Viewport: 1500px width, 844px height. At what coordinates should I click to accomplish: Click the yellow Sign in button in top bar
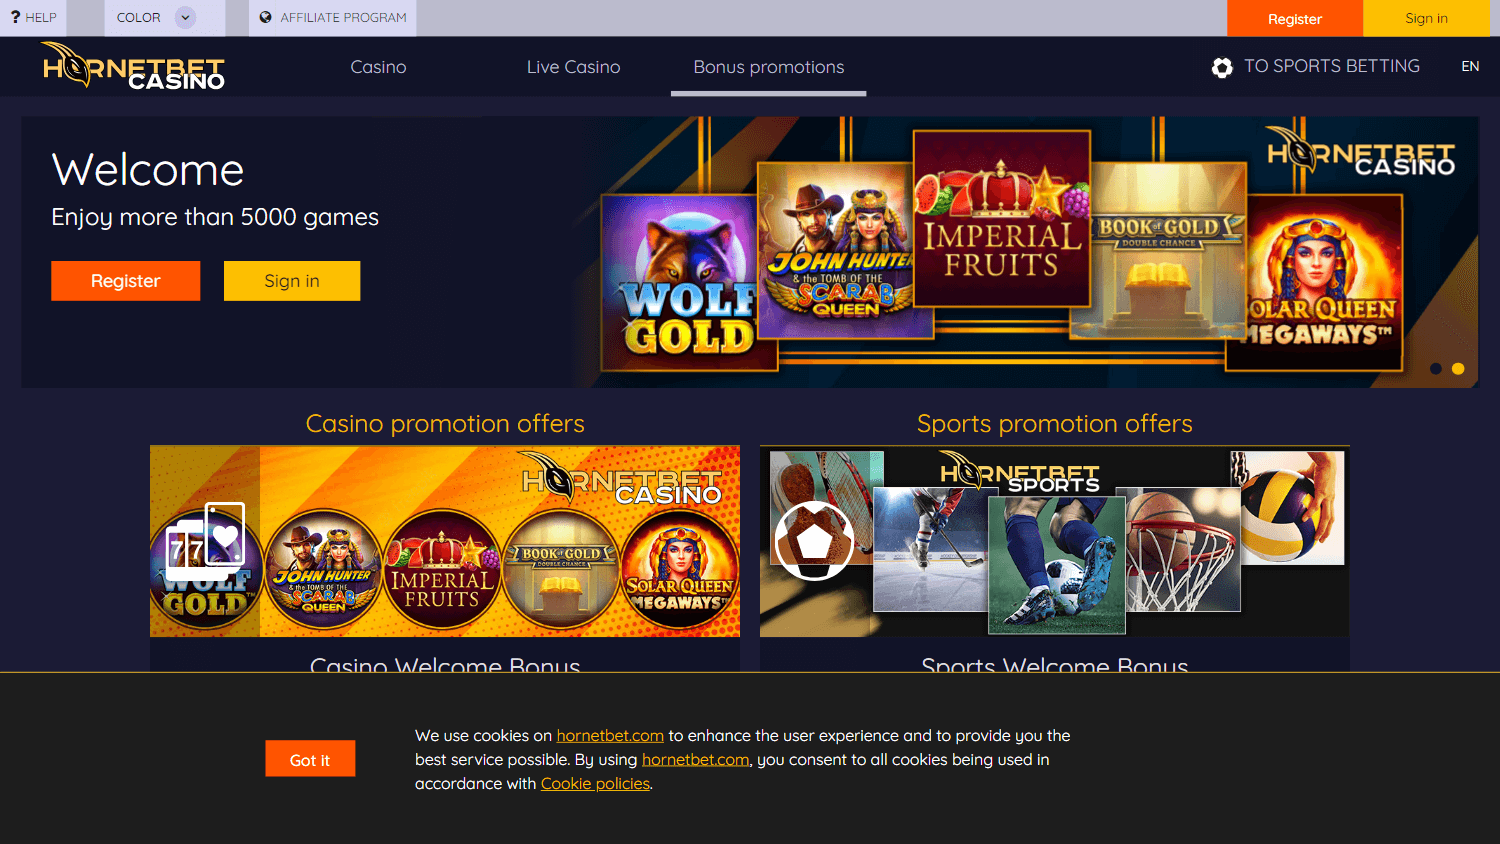(x=1426, y=18)
